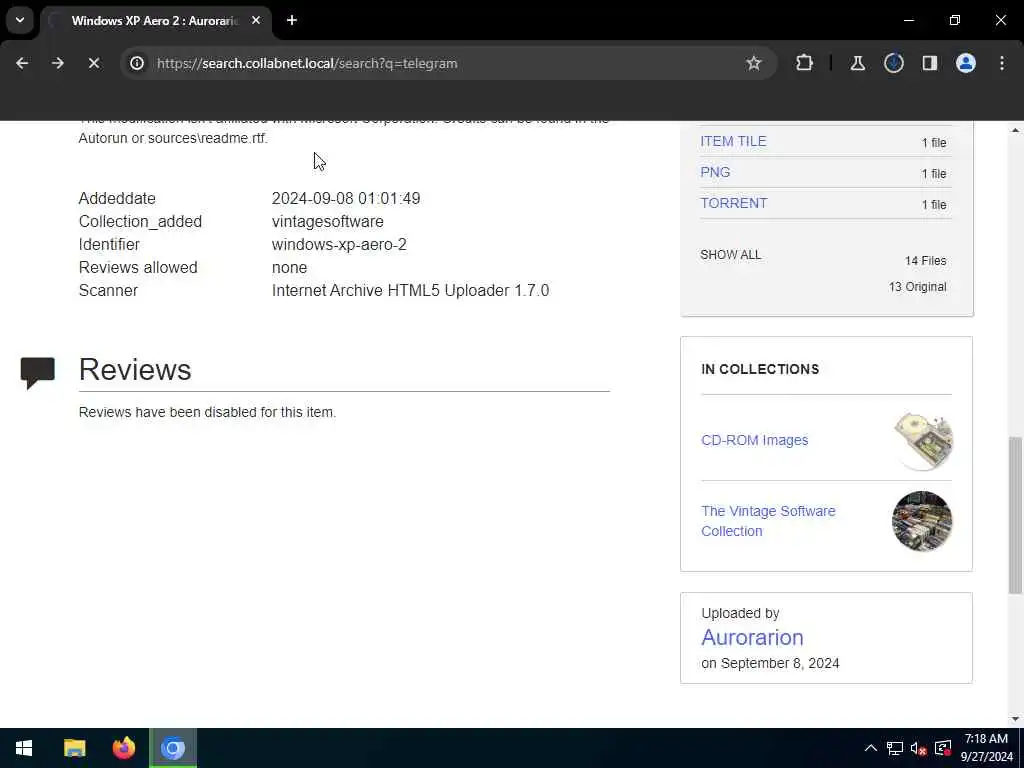Open the downloads indicator icon

click(x=893, y=63)
